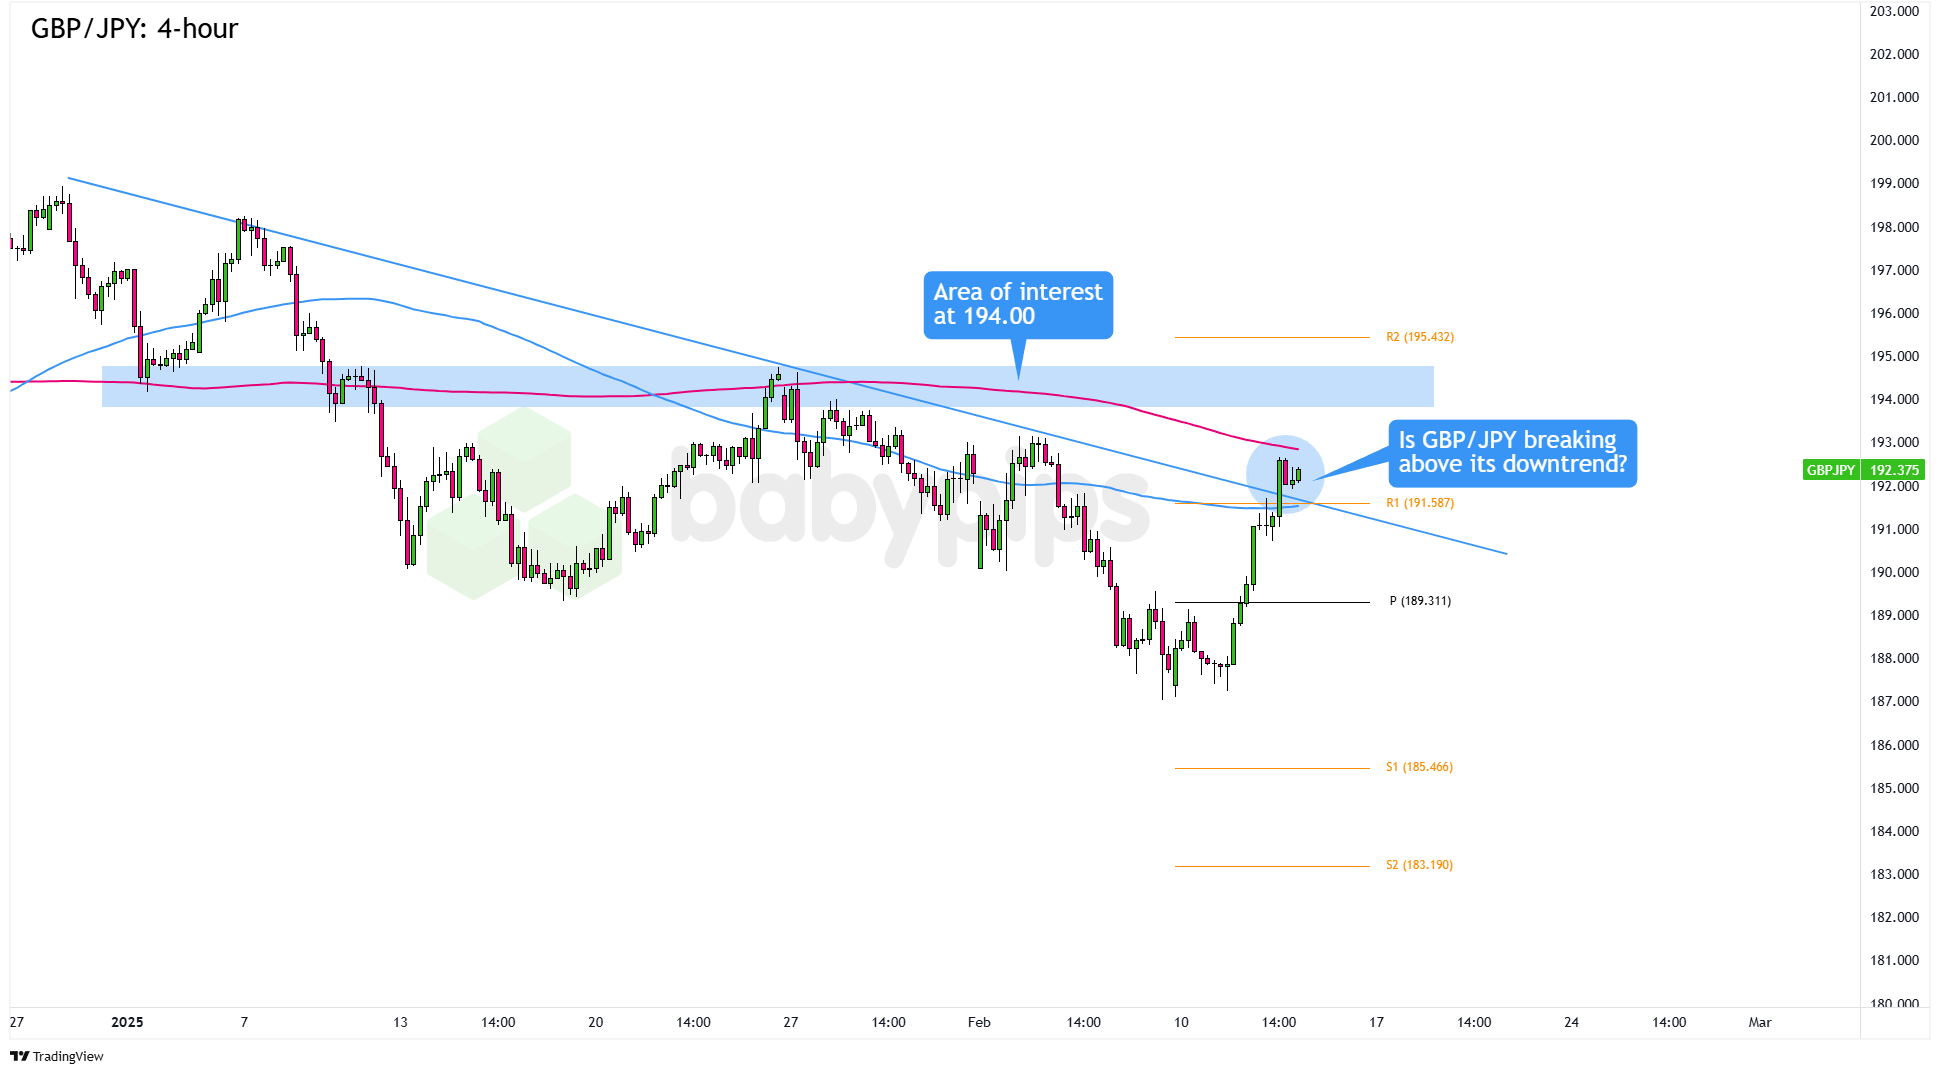
Task: Click the 20 date label on the time axis
Action: [x=596, y=1022]
